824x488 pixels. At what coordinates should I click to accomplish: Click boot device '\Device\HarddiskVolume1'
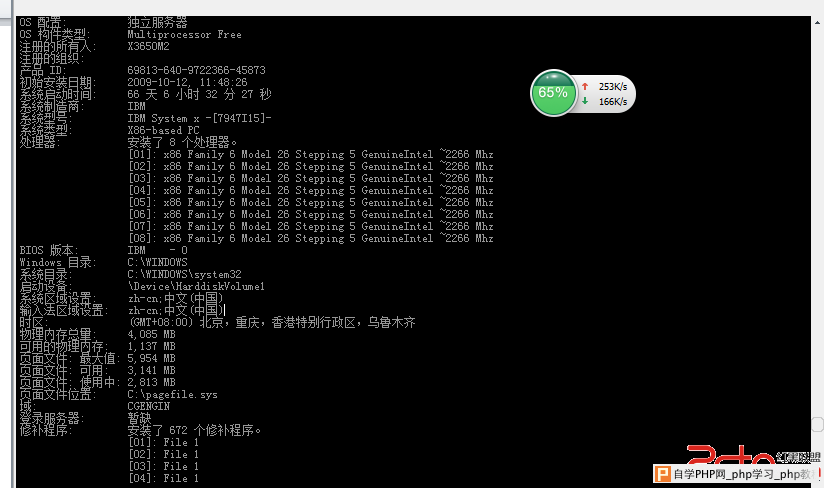[196, 287]
